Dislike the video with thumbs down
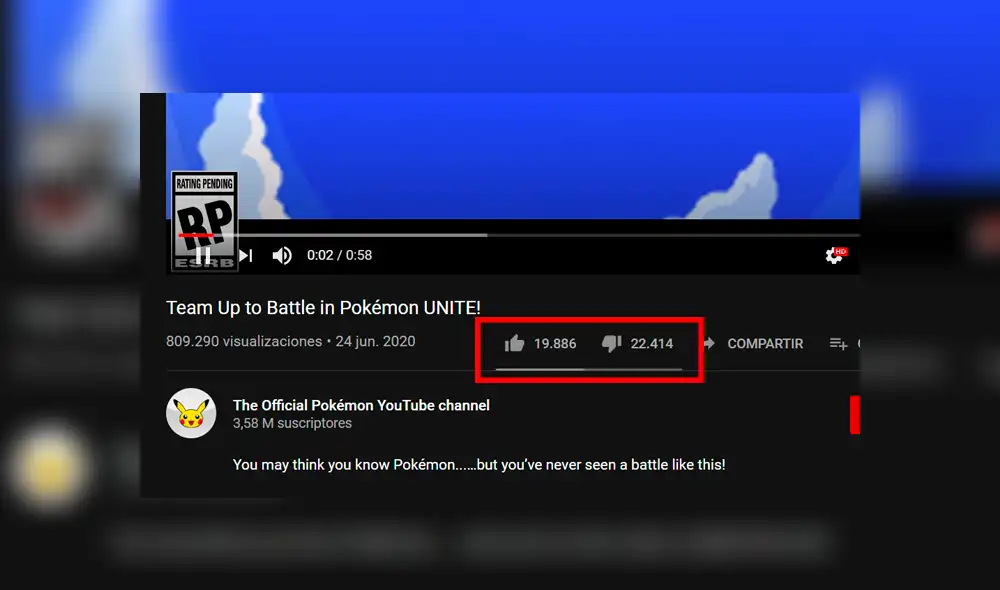1000x590 pixels. click(x=611, y=343)
